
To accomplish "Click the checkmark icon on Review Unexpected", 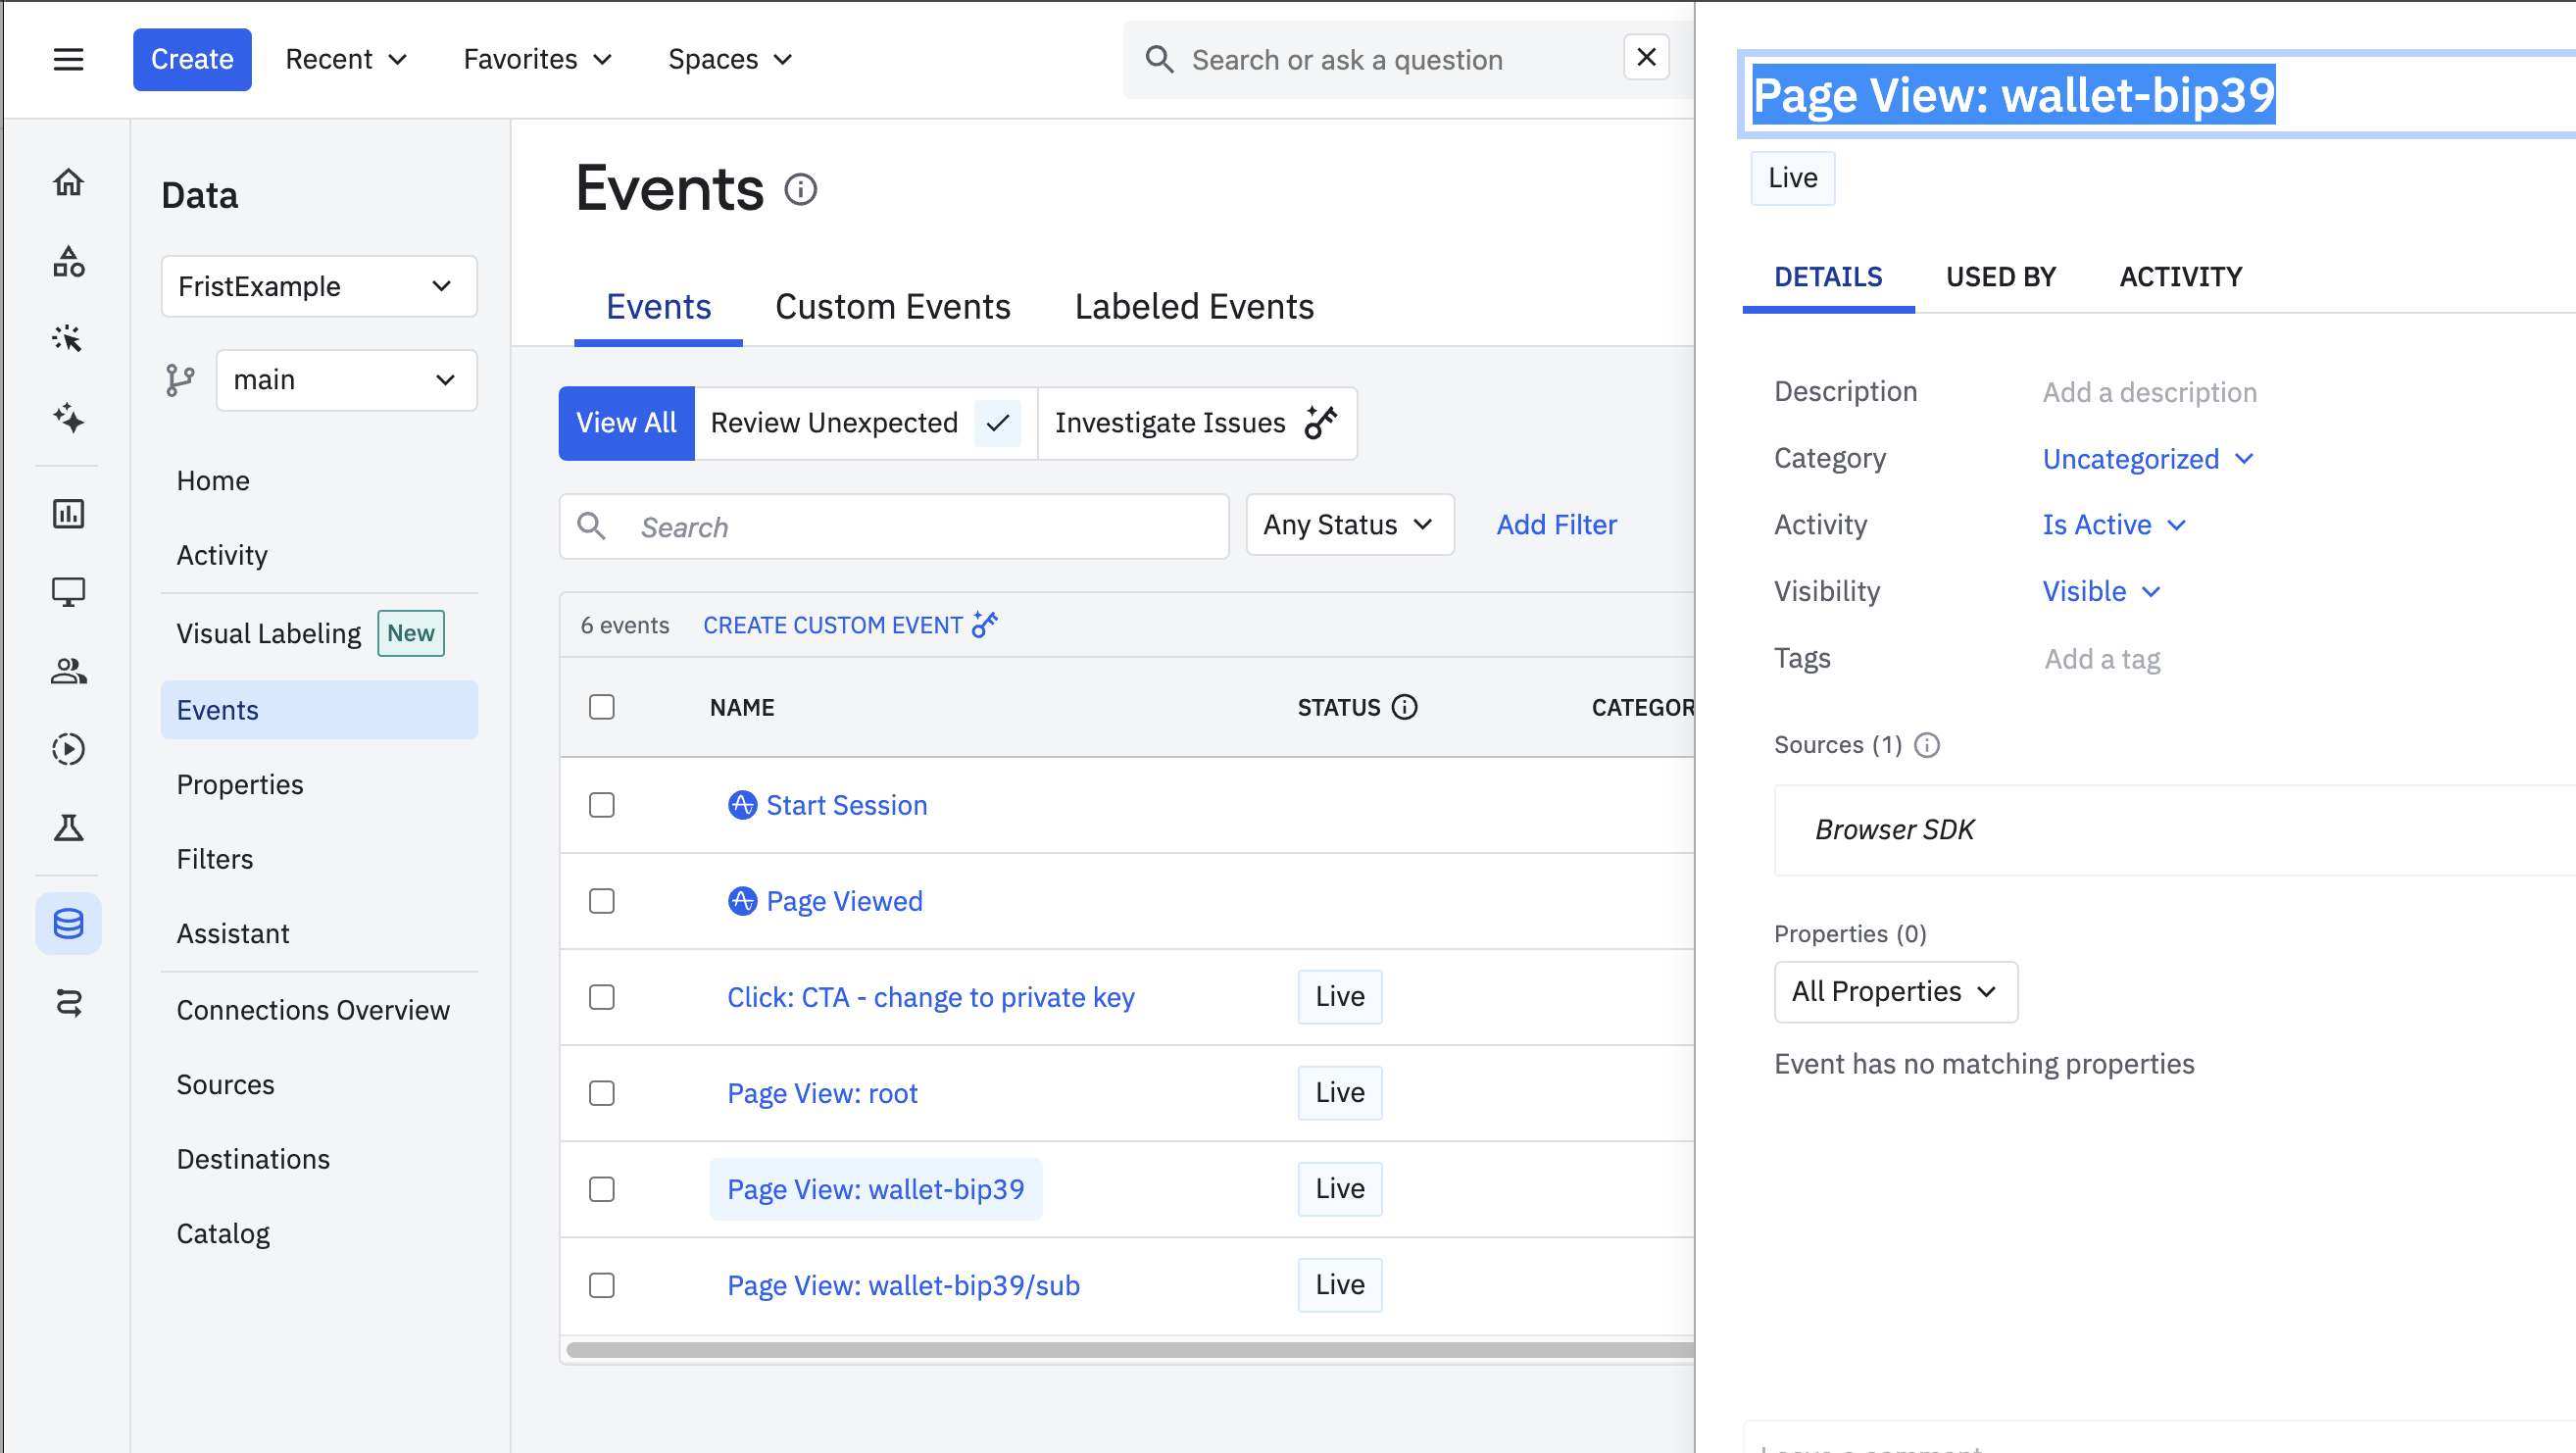I will (997, 423).
